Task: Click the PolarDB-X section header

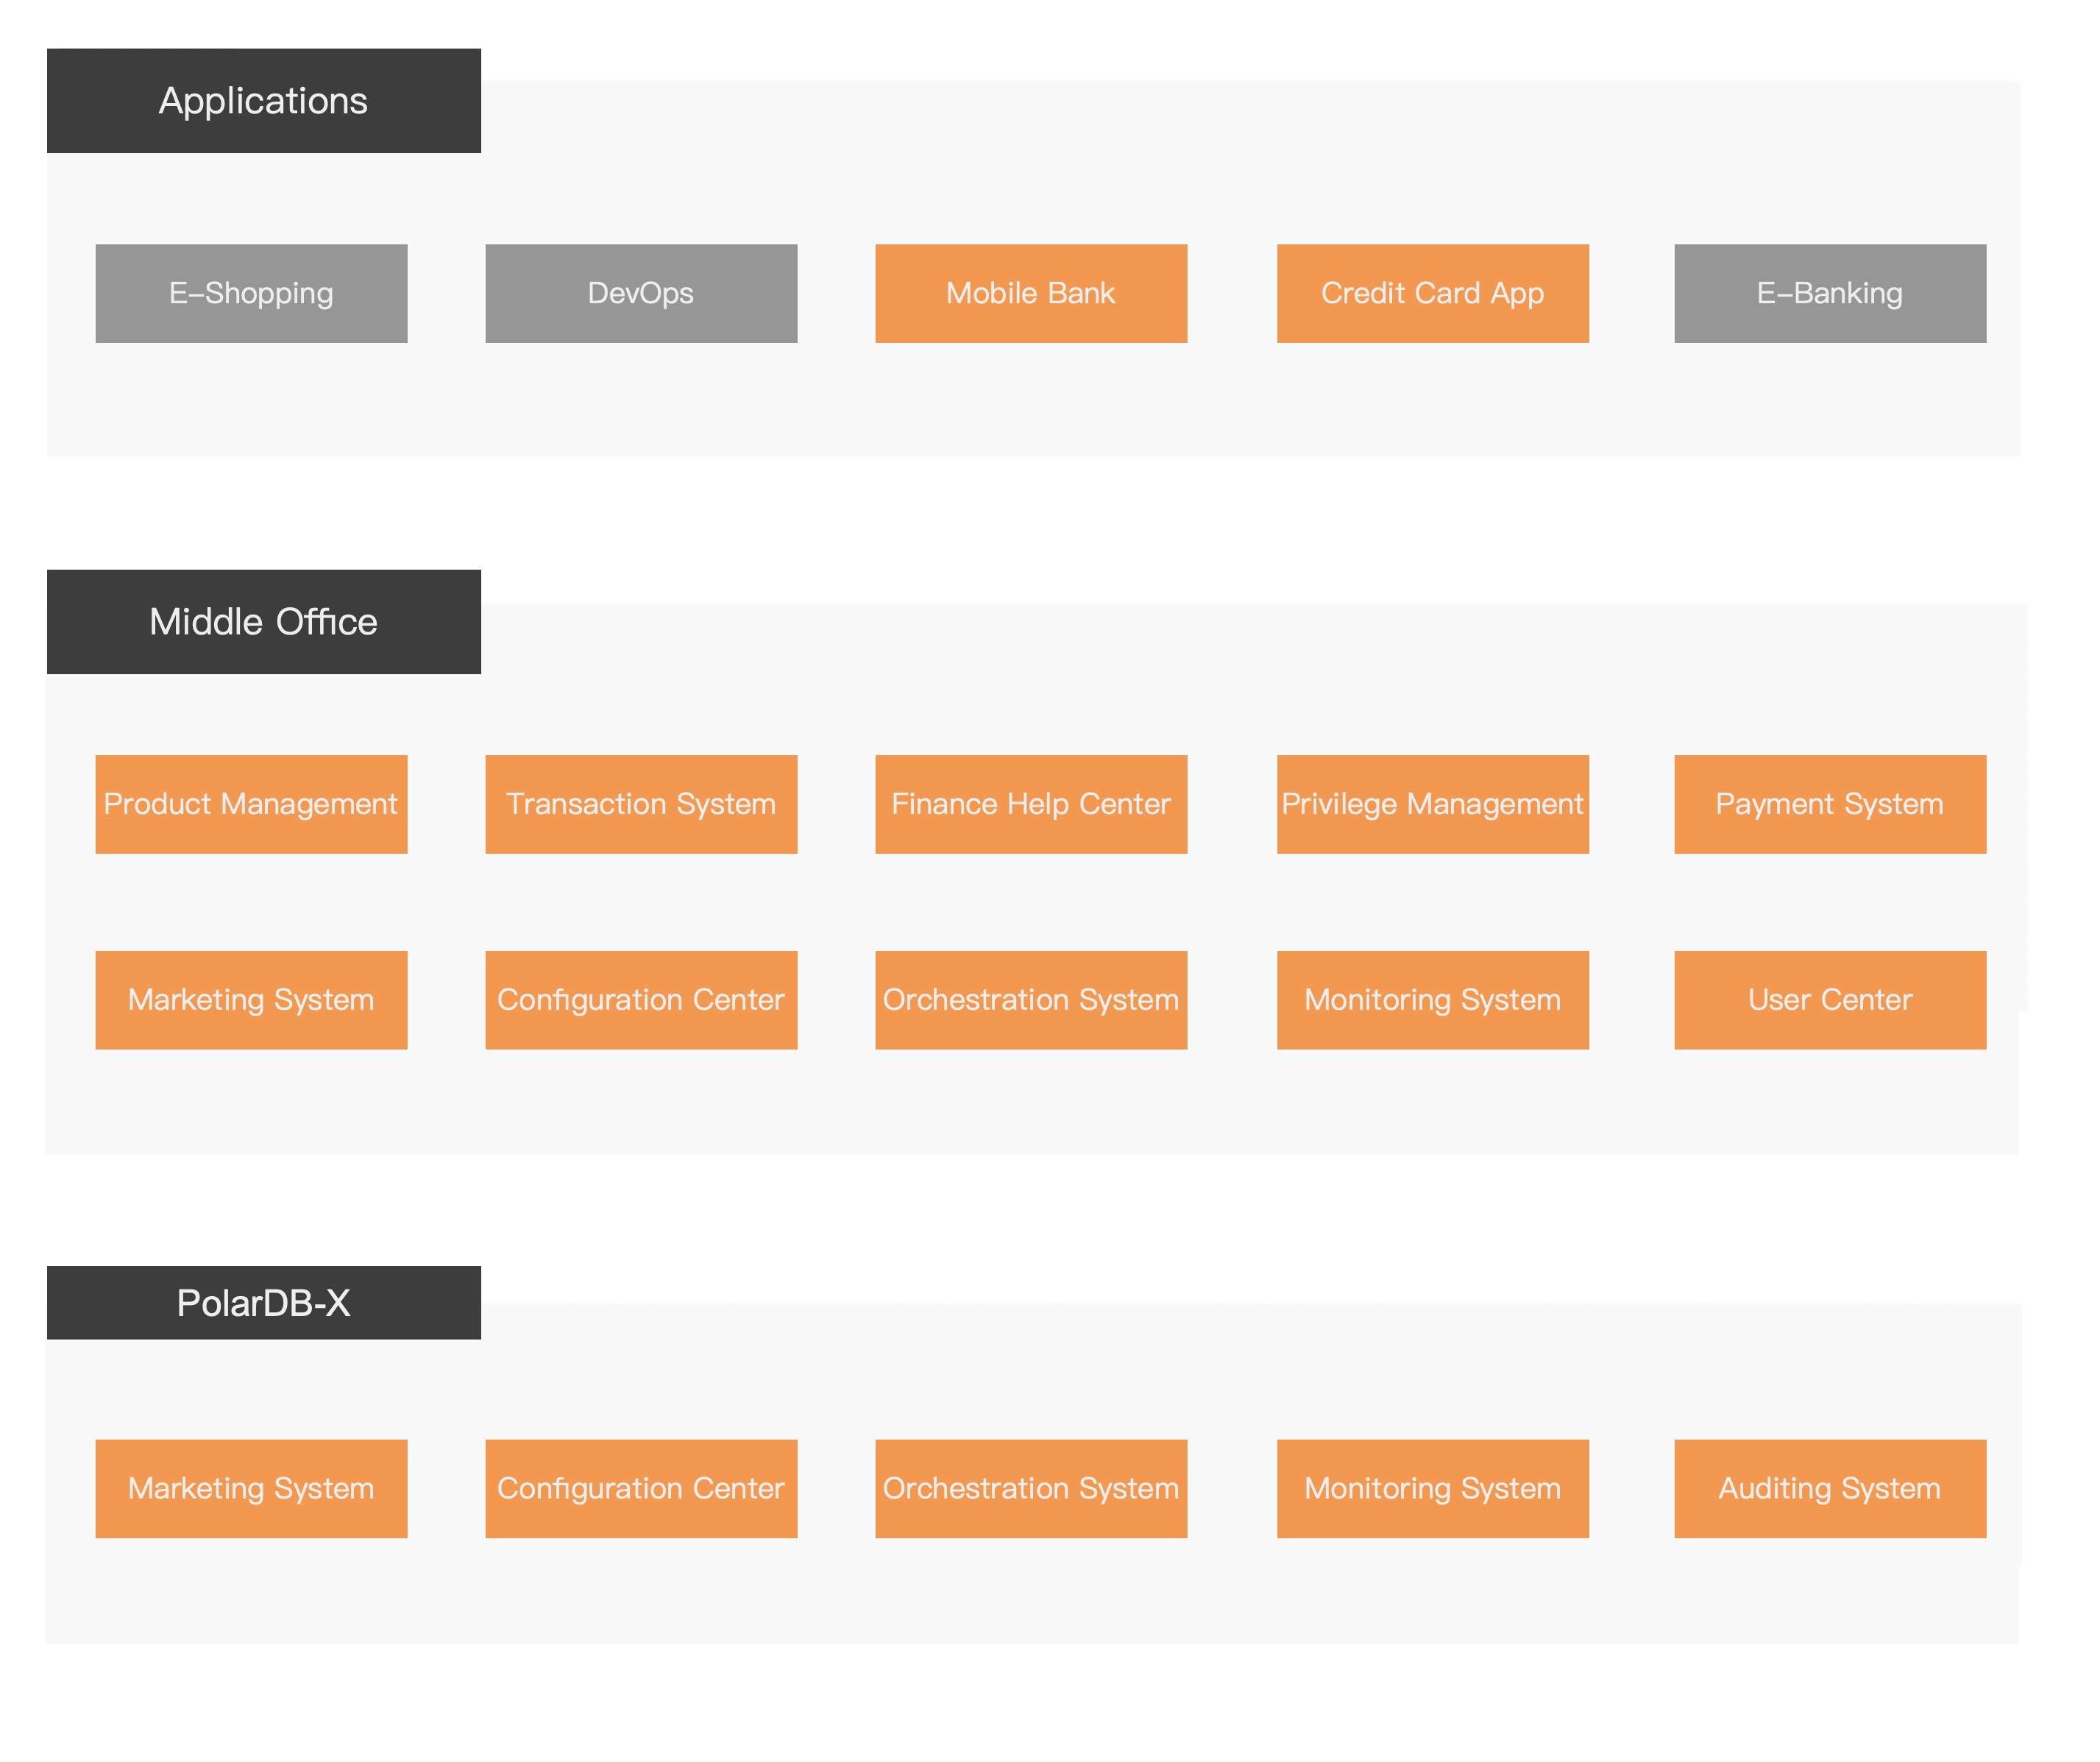Action: tap(263, 1302)
